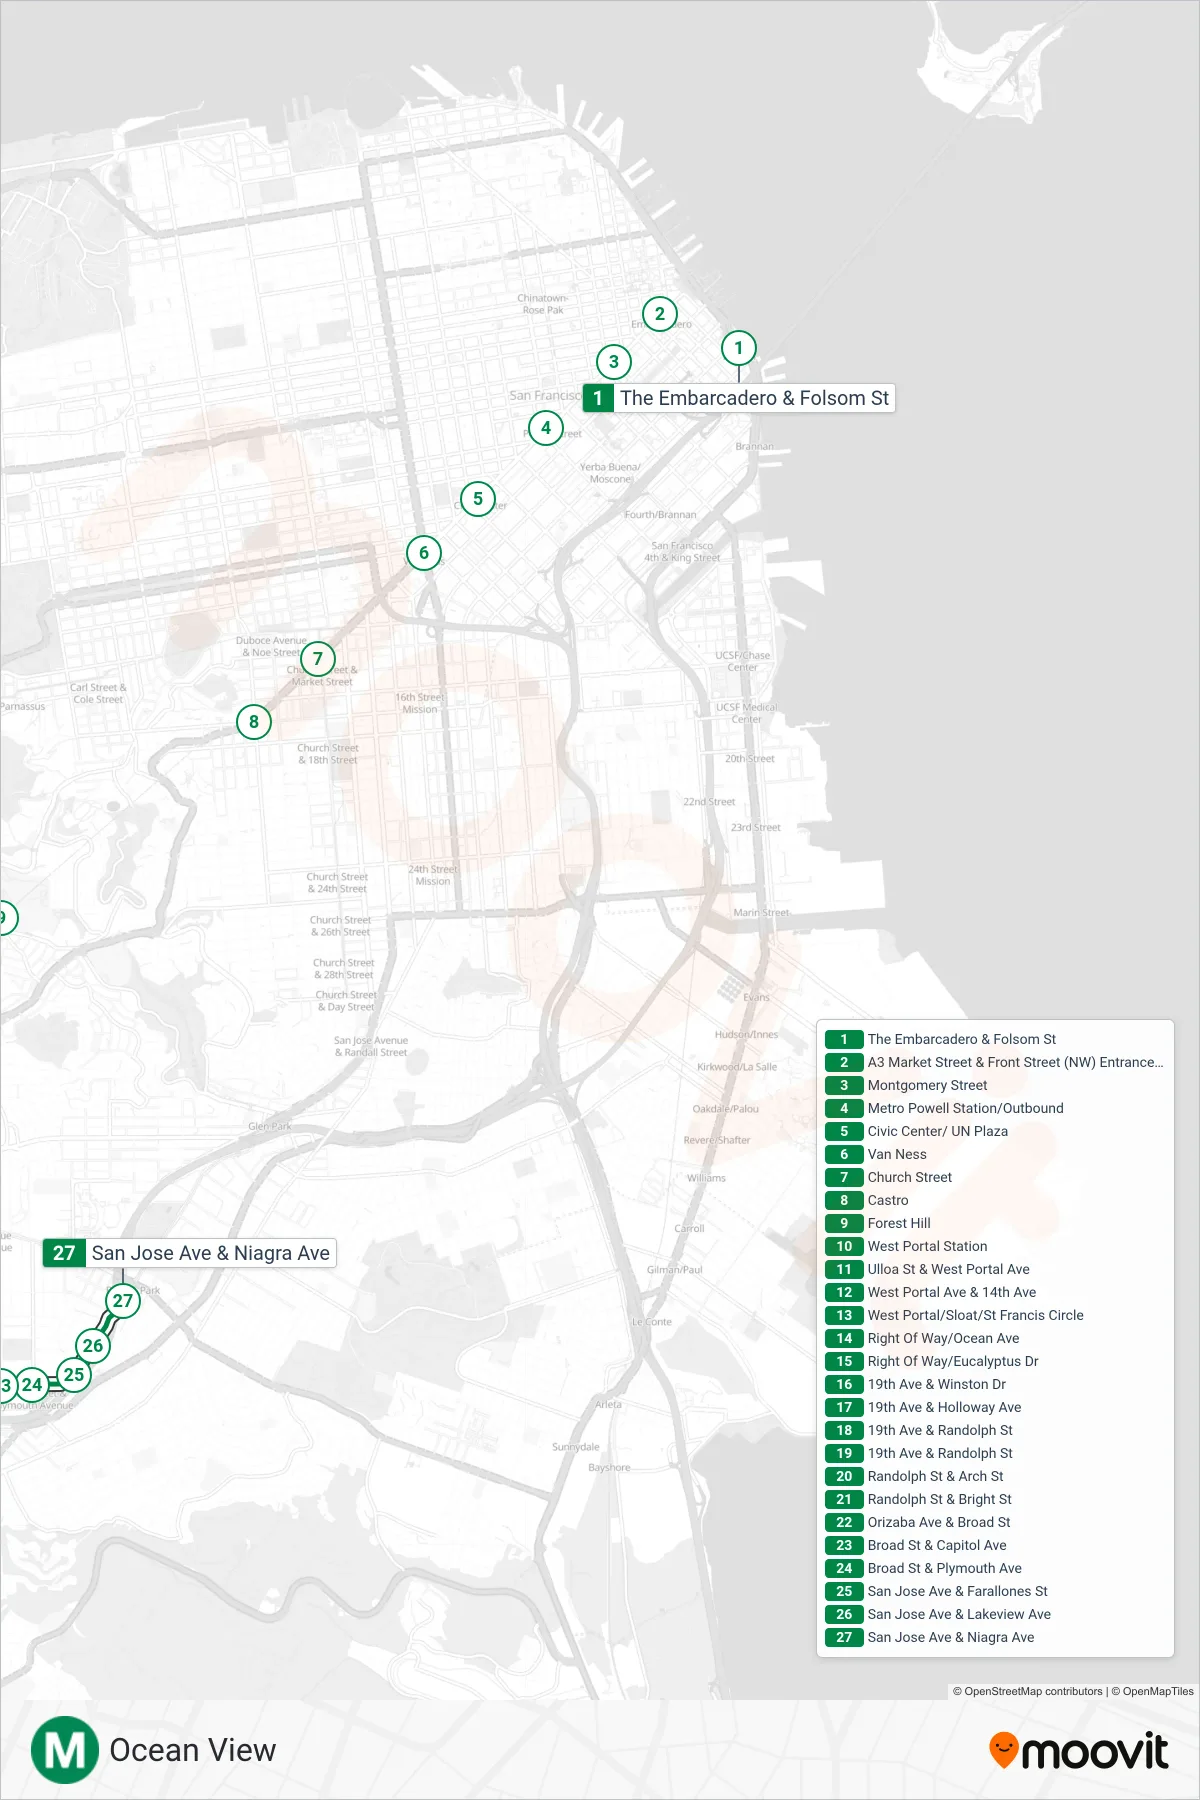Click the 16th Street Mission map label

point(420,703)
